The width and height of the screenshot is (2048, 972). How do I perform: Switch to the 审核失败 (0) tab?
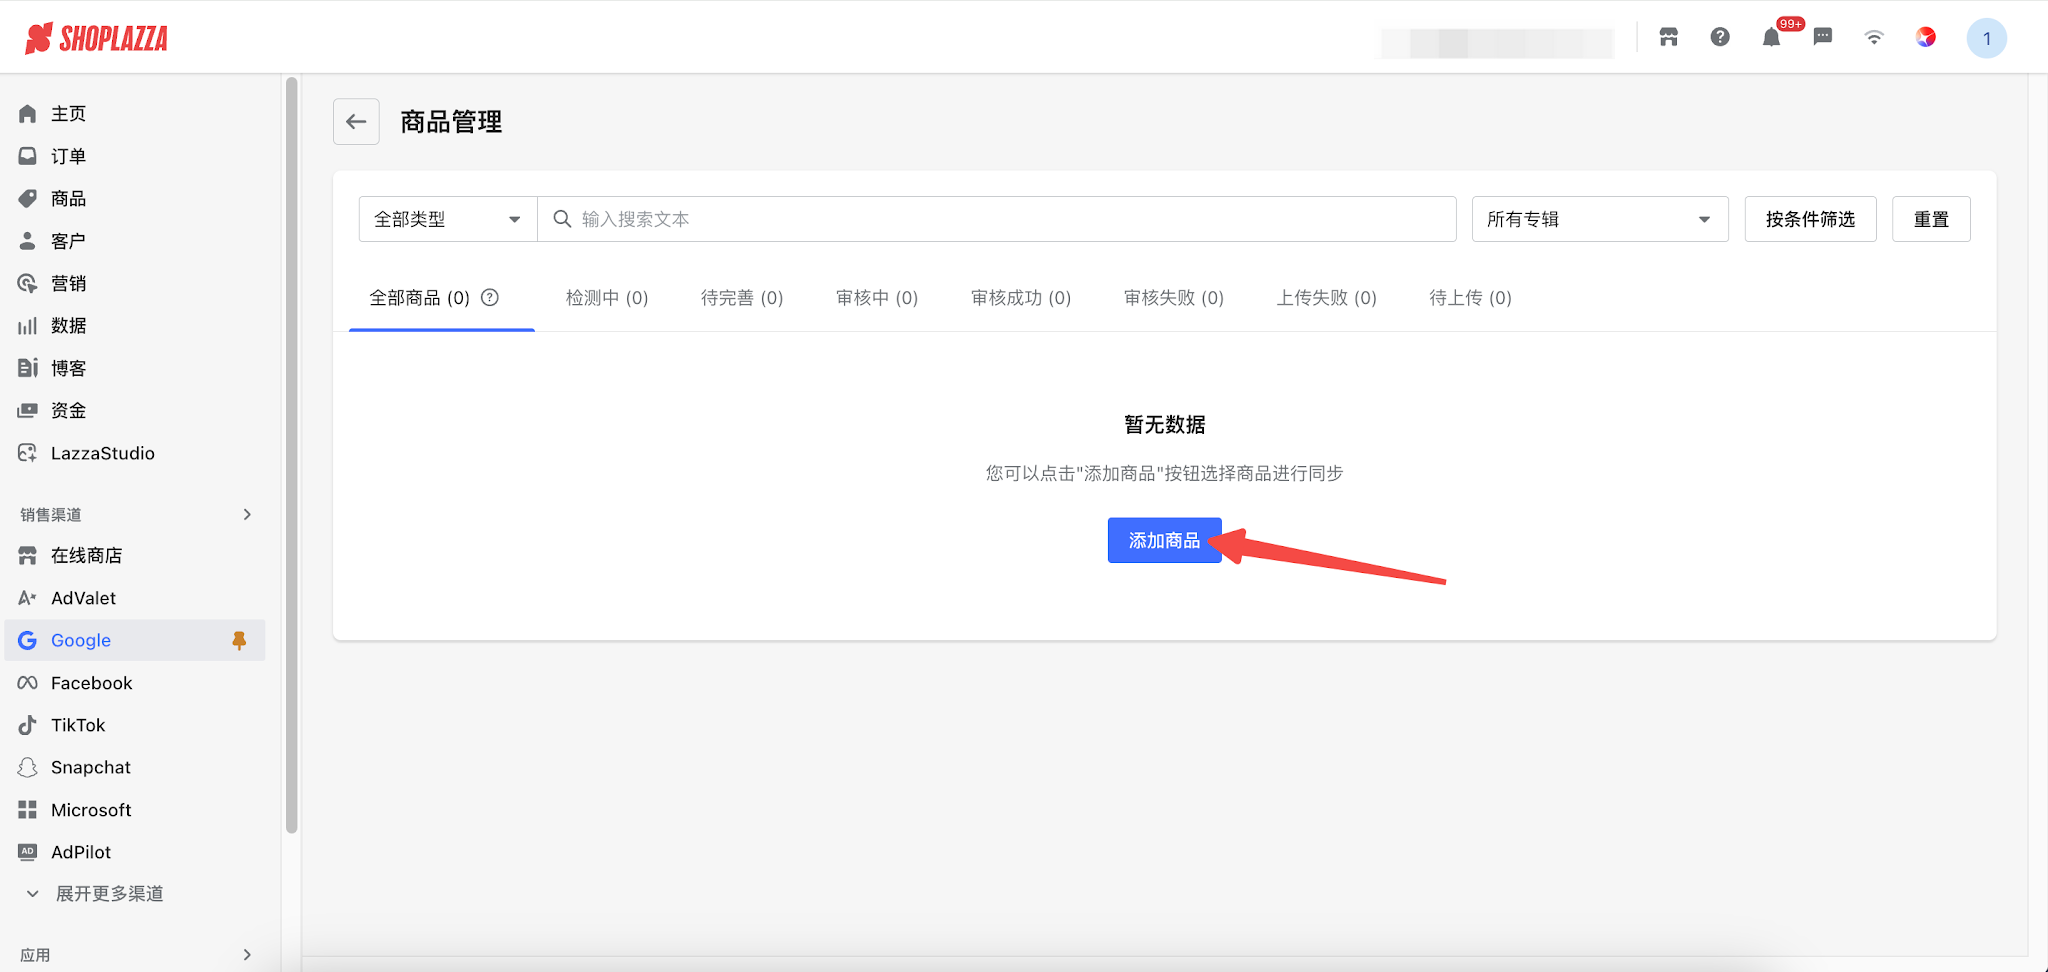click(x=1174, y=298)
